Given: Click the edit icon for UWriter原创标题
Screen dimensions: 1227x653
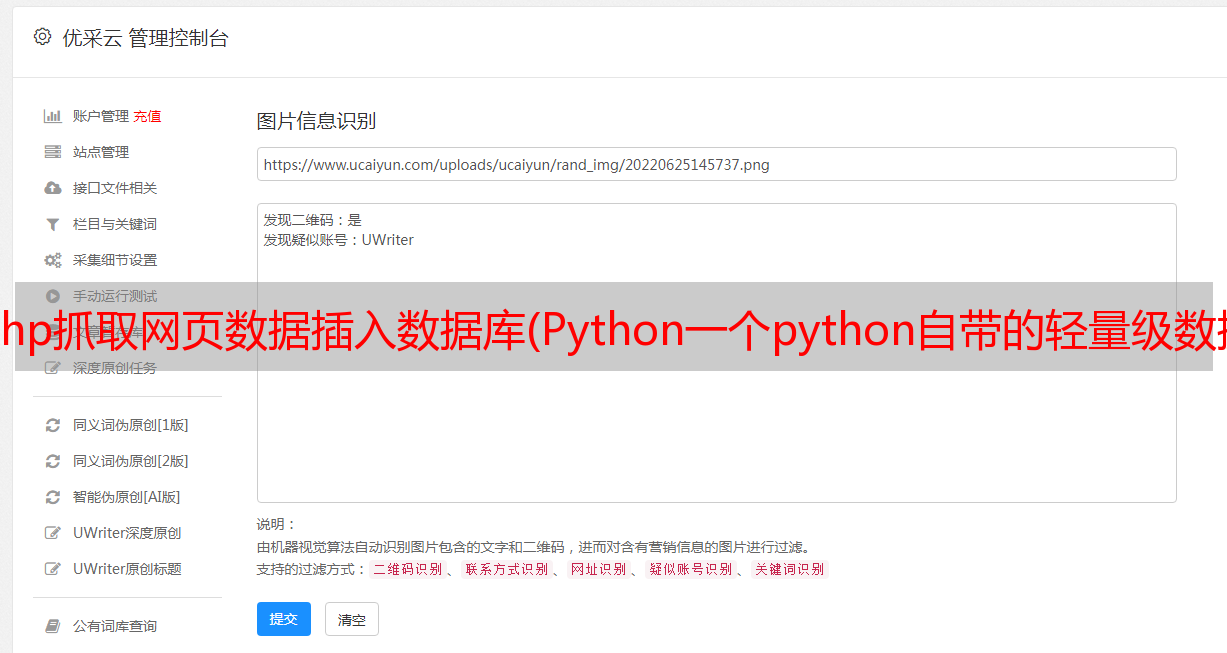Looking at the screenshot, I should click(x=53, y=569).
